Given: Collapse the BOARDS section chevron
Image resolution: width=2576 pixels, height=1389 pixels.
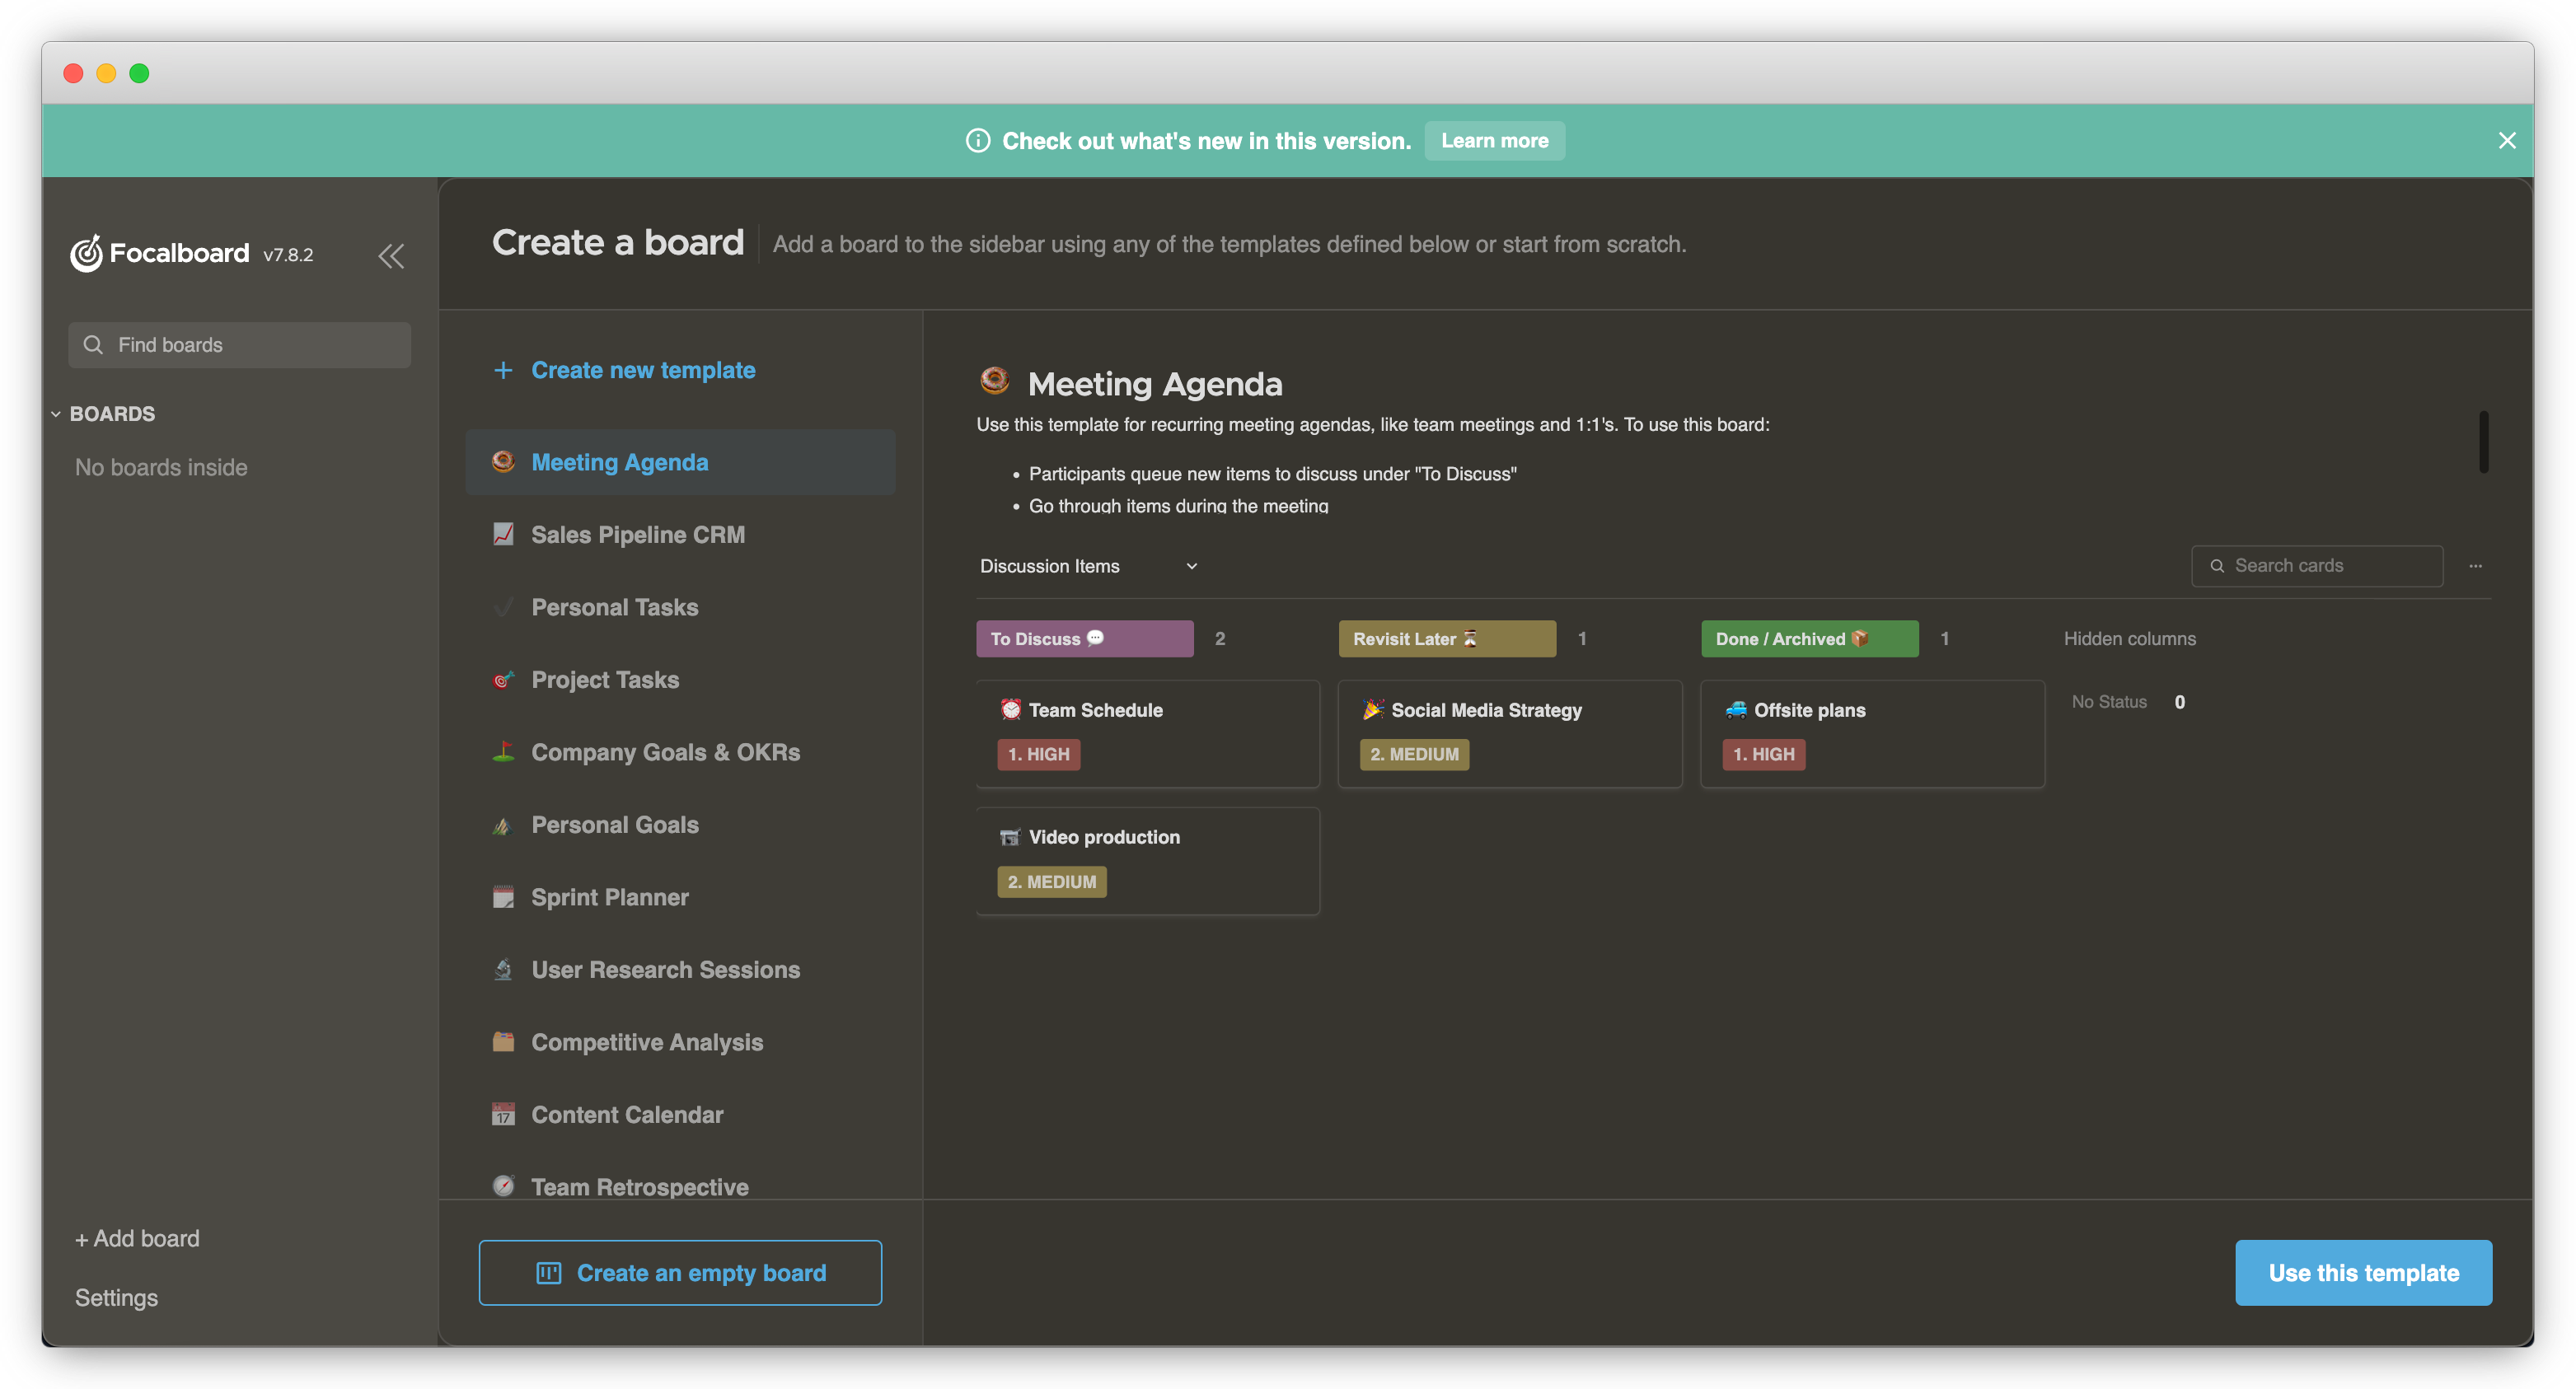Looking at the screenshot, I should click(x=56, y=414).
